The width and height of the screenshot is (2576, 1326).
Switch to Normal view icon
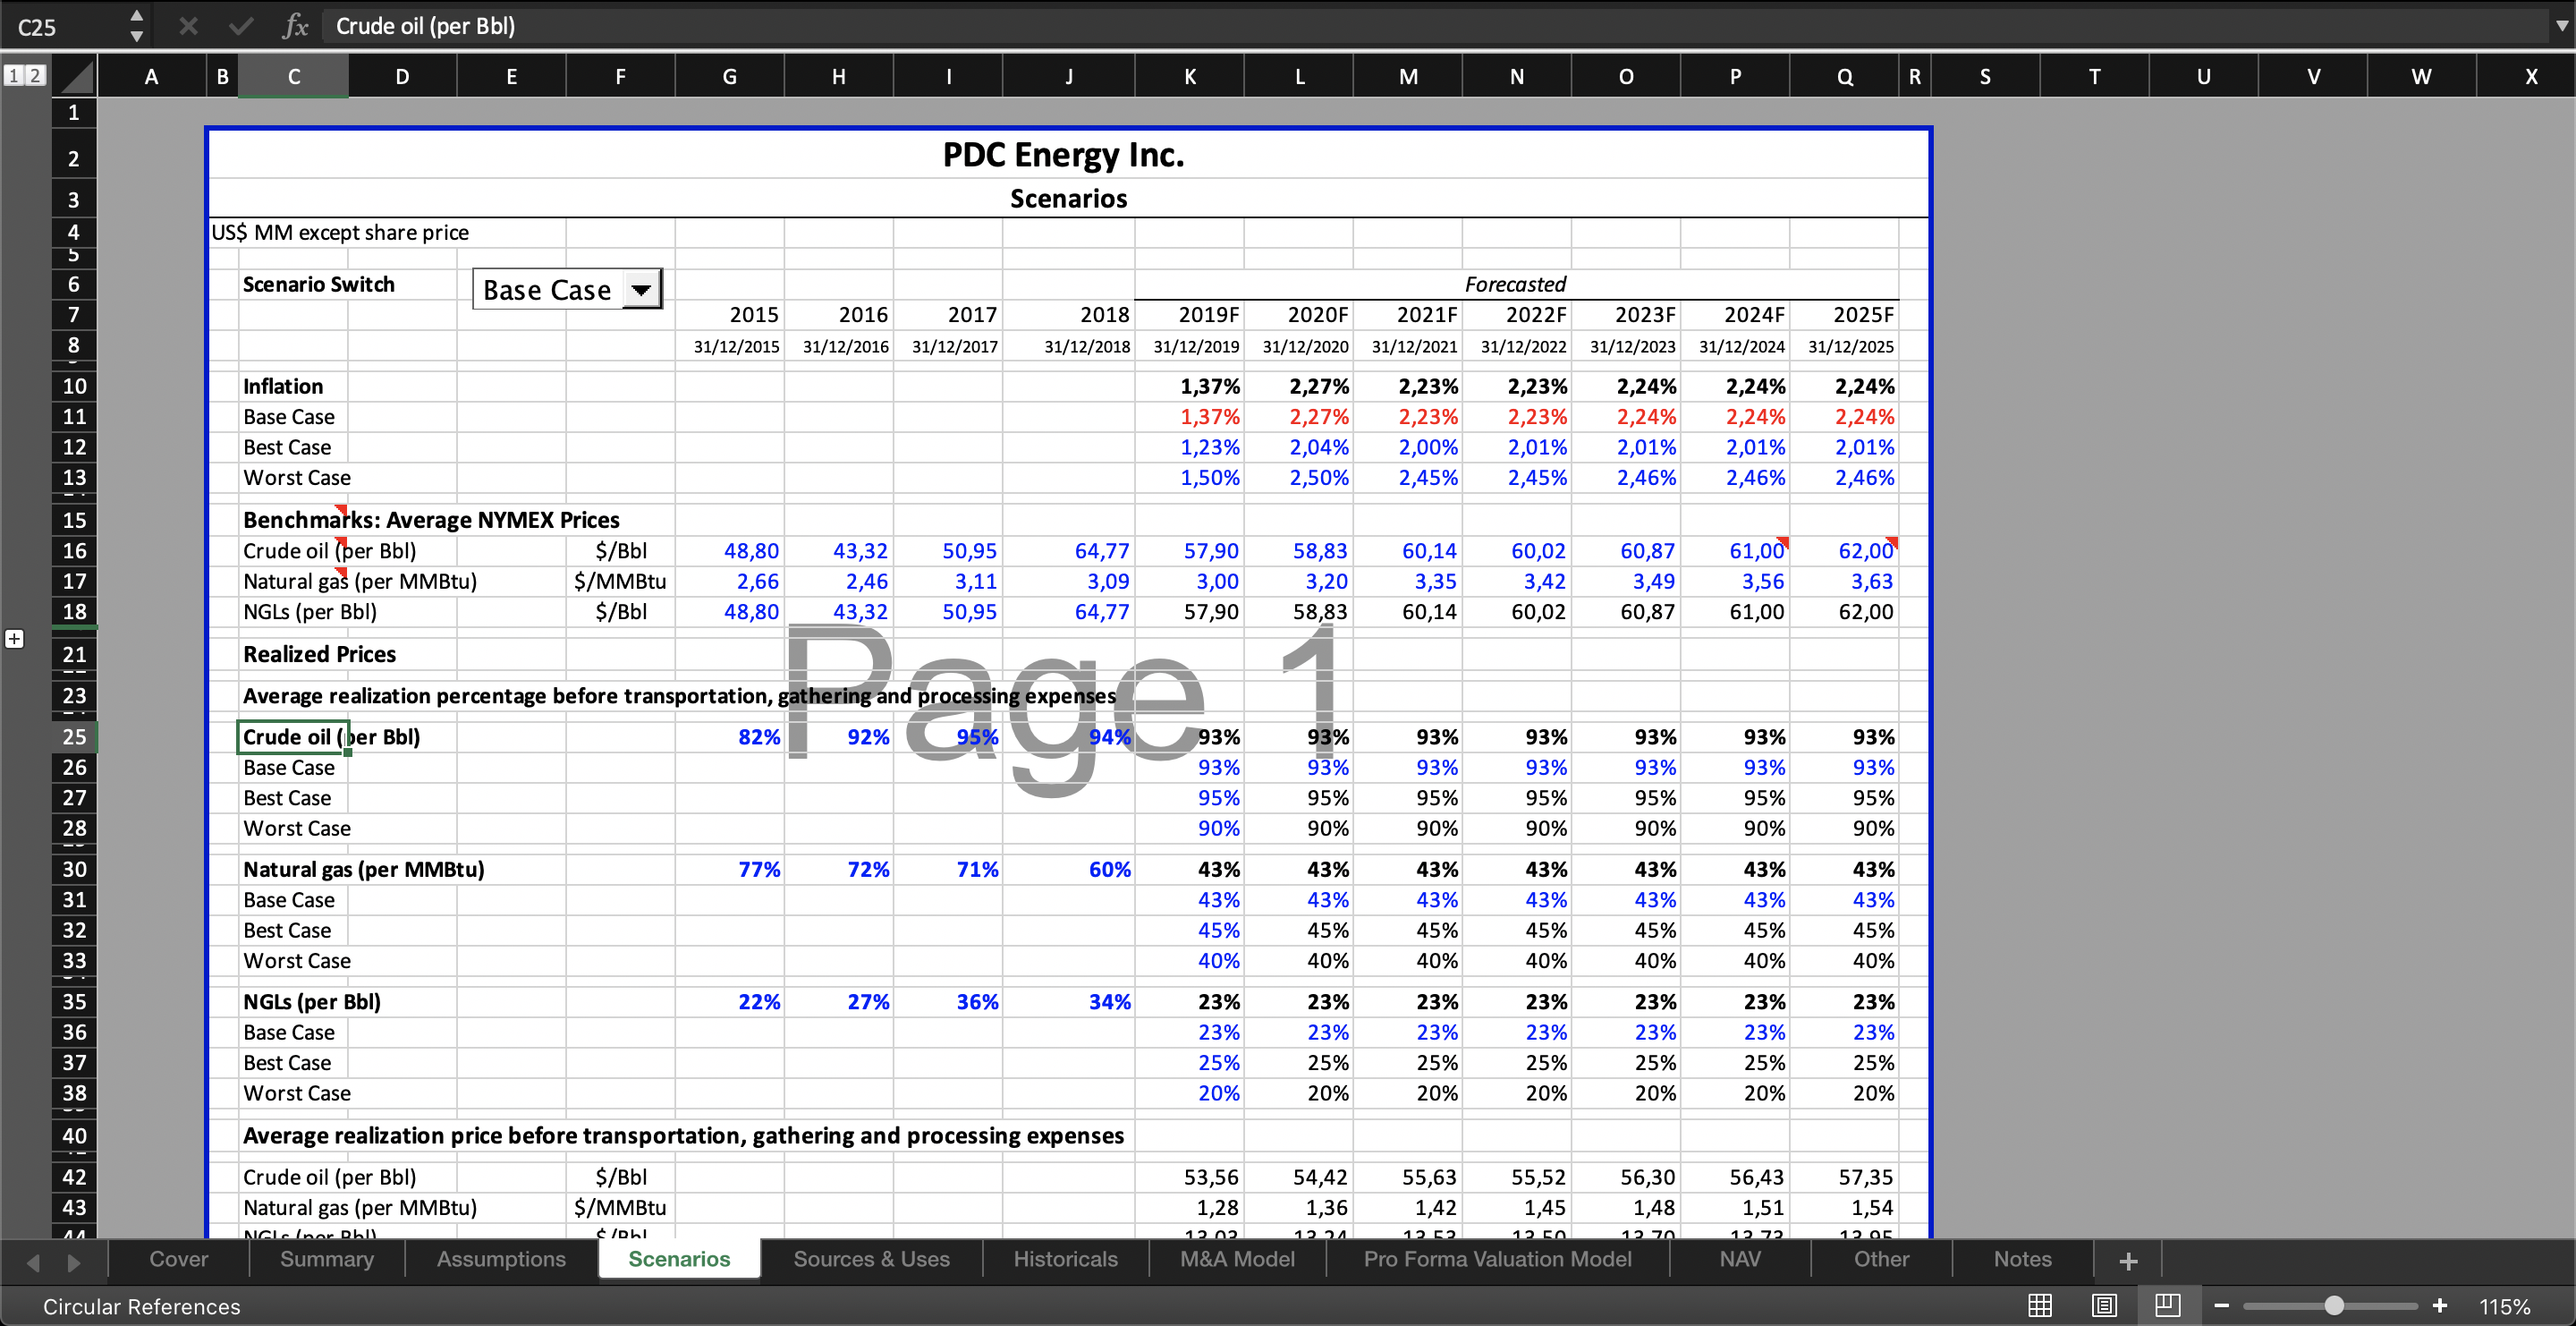tap(2040, 1305)
